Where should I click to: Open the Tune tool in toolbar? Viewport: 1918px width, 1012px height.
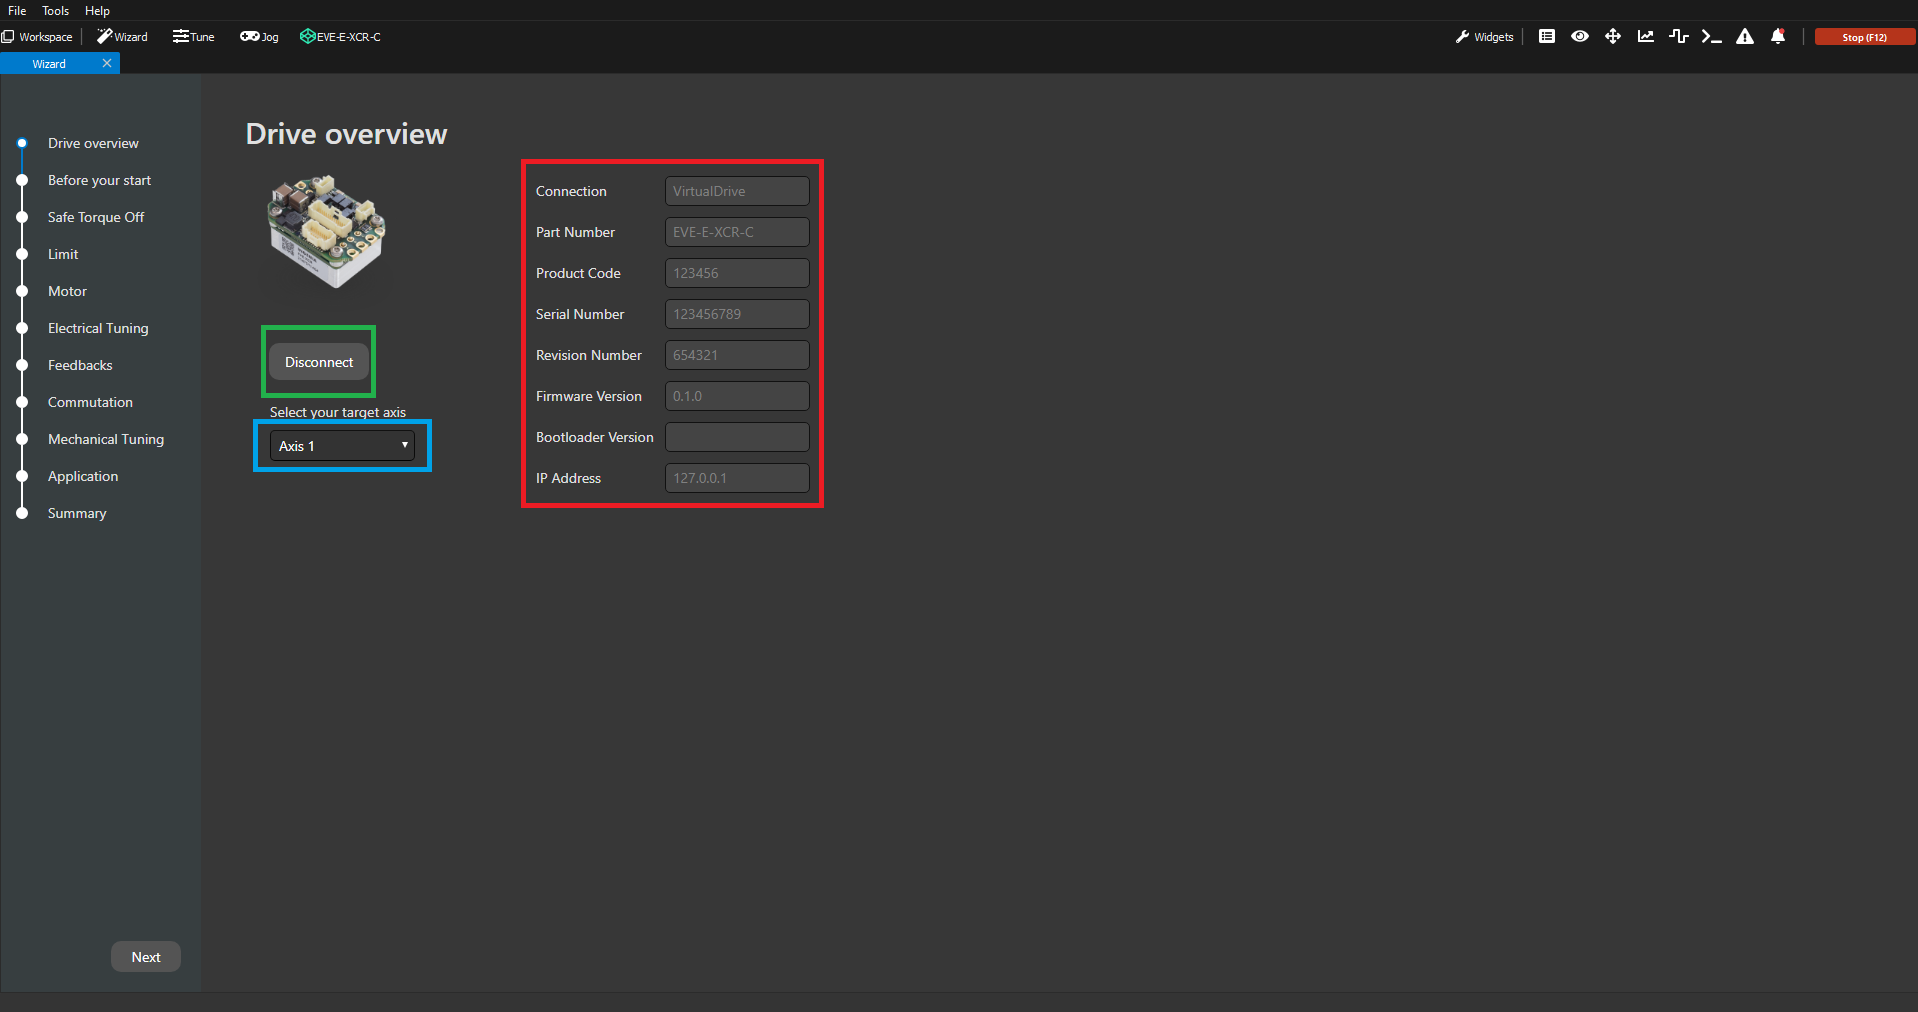pyautogui.click(x=193, y=37)
